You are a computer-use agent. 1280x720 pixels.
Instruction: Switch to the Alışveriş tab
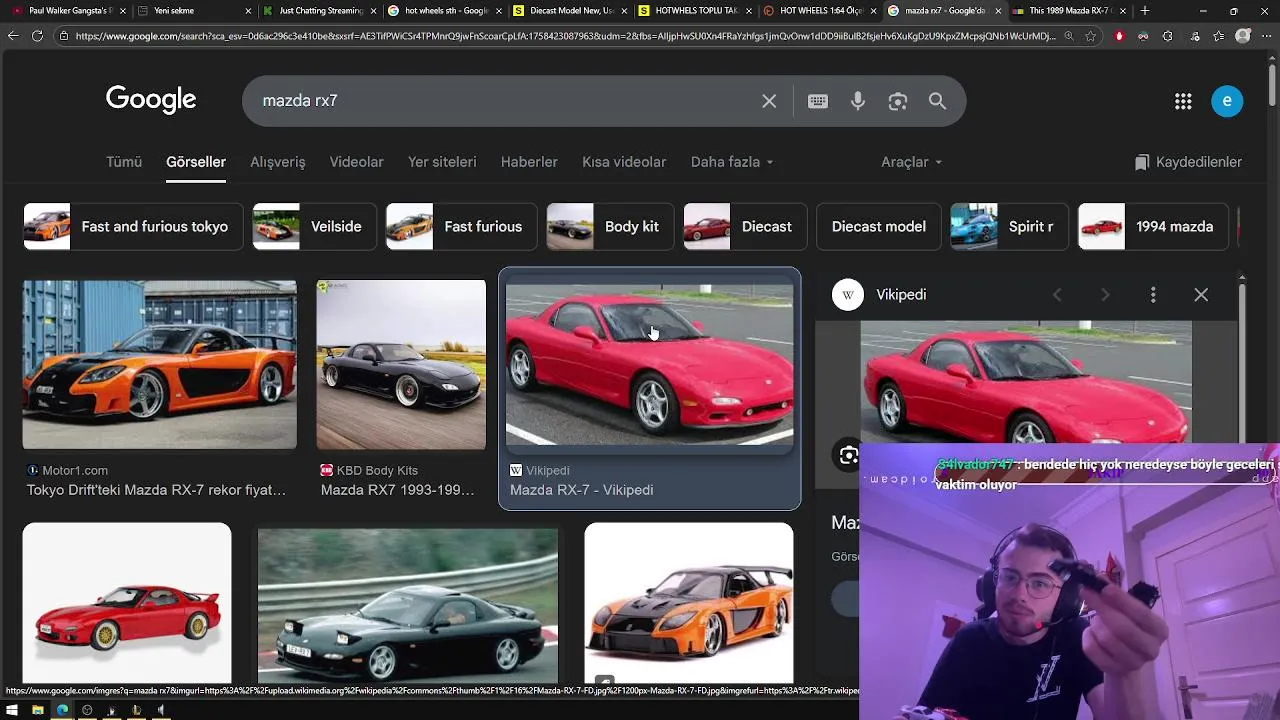tap(278, 162)
